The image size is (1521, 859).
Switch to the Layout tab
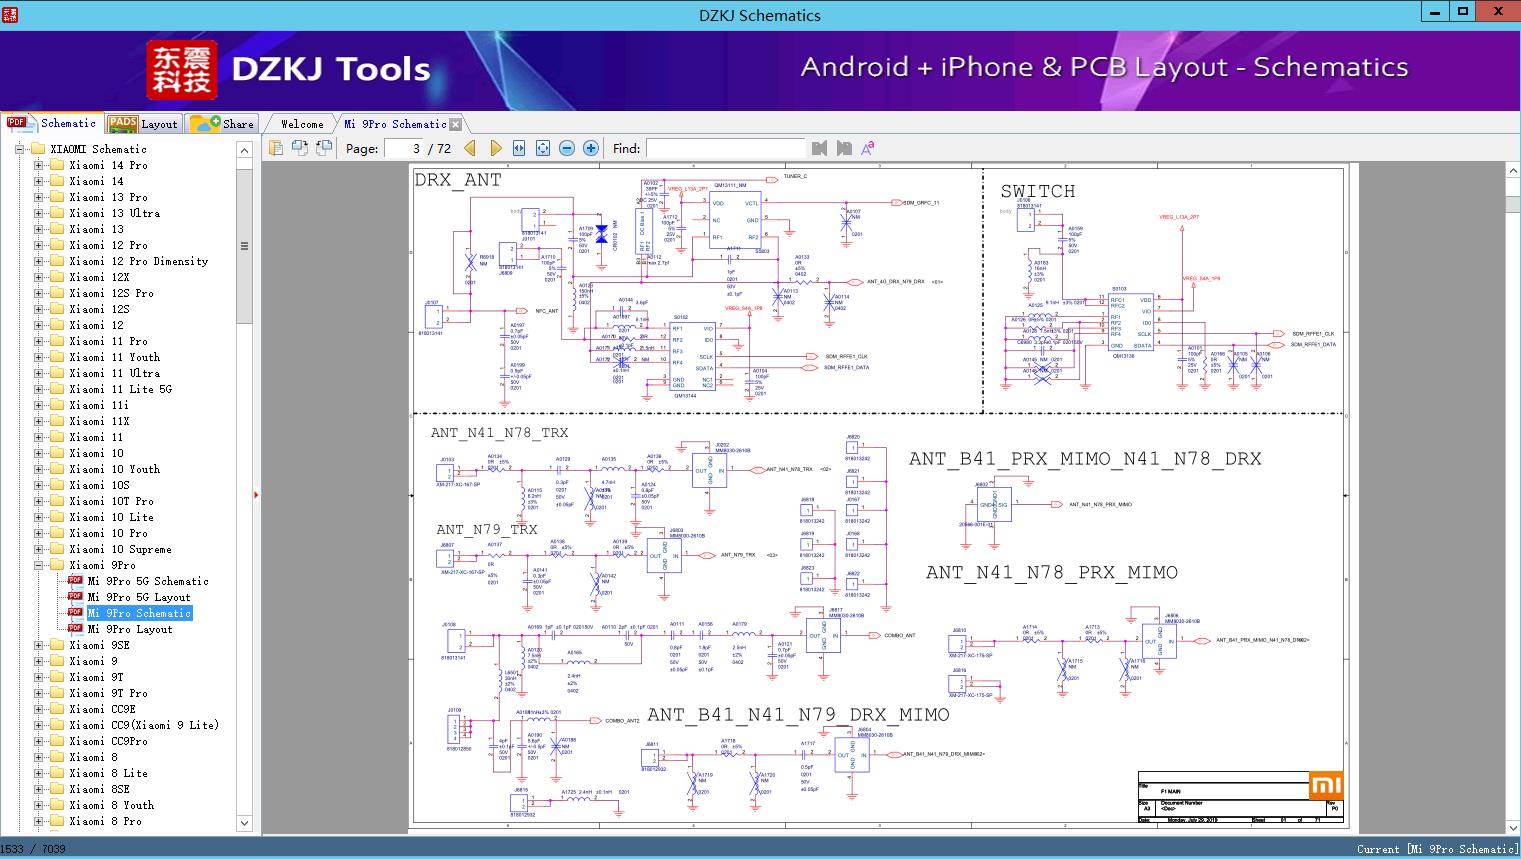[x=143, y=124]
